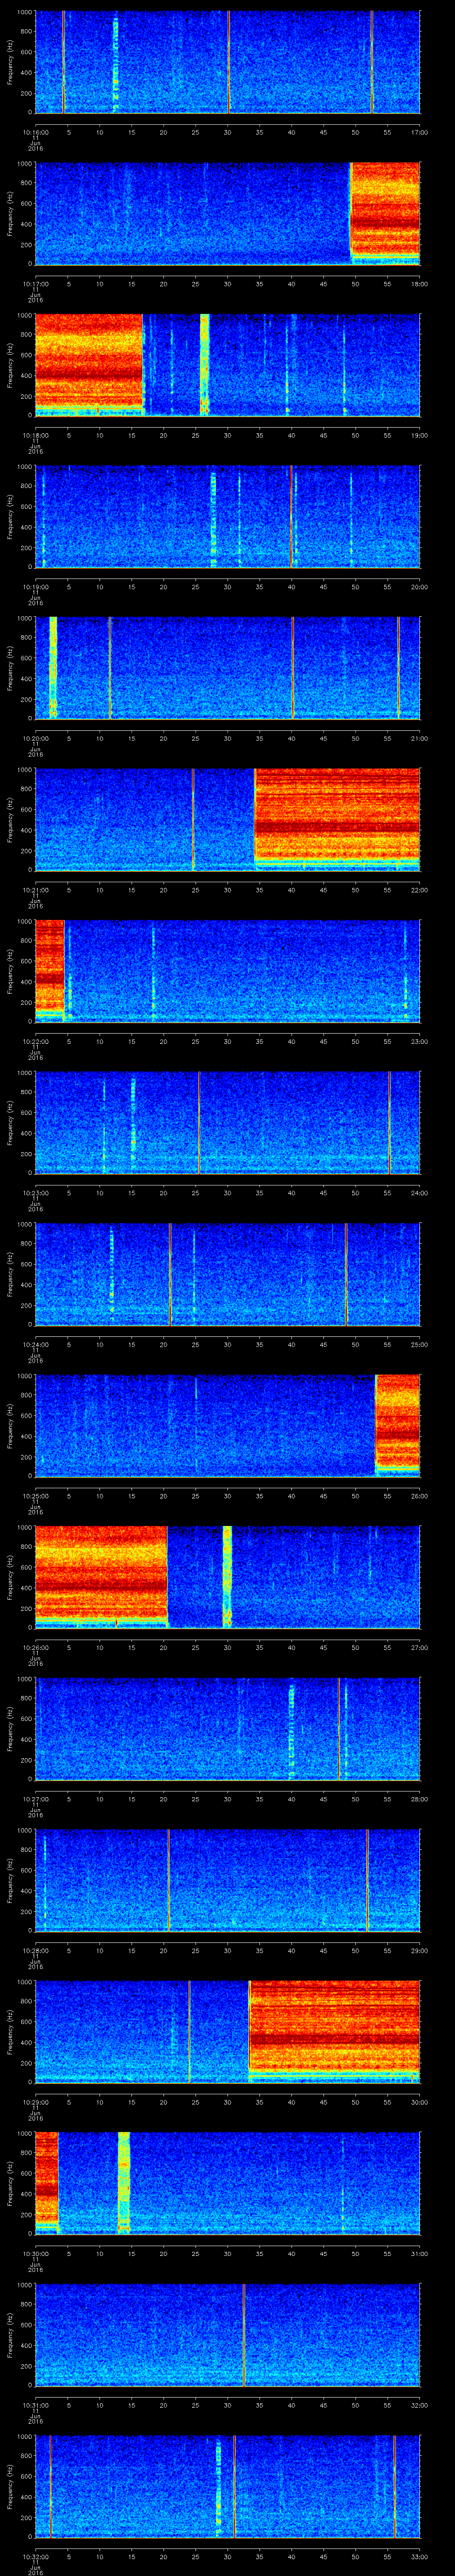455x2576 pixels.
Task: Select the spectrogram panel starting at 10:30:00
Action: coord(227,2183)
